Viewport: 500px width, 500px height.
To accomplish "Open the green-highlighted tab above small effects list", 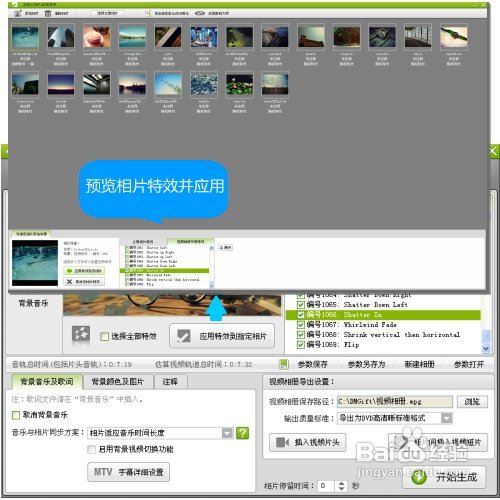I will (x=190, y=241).
